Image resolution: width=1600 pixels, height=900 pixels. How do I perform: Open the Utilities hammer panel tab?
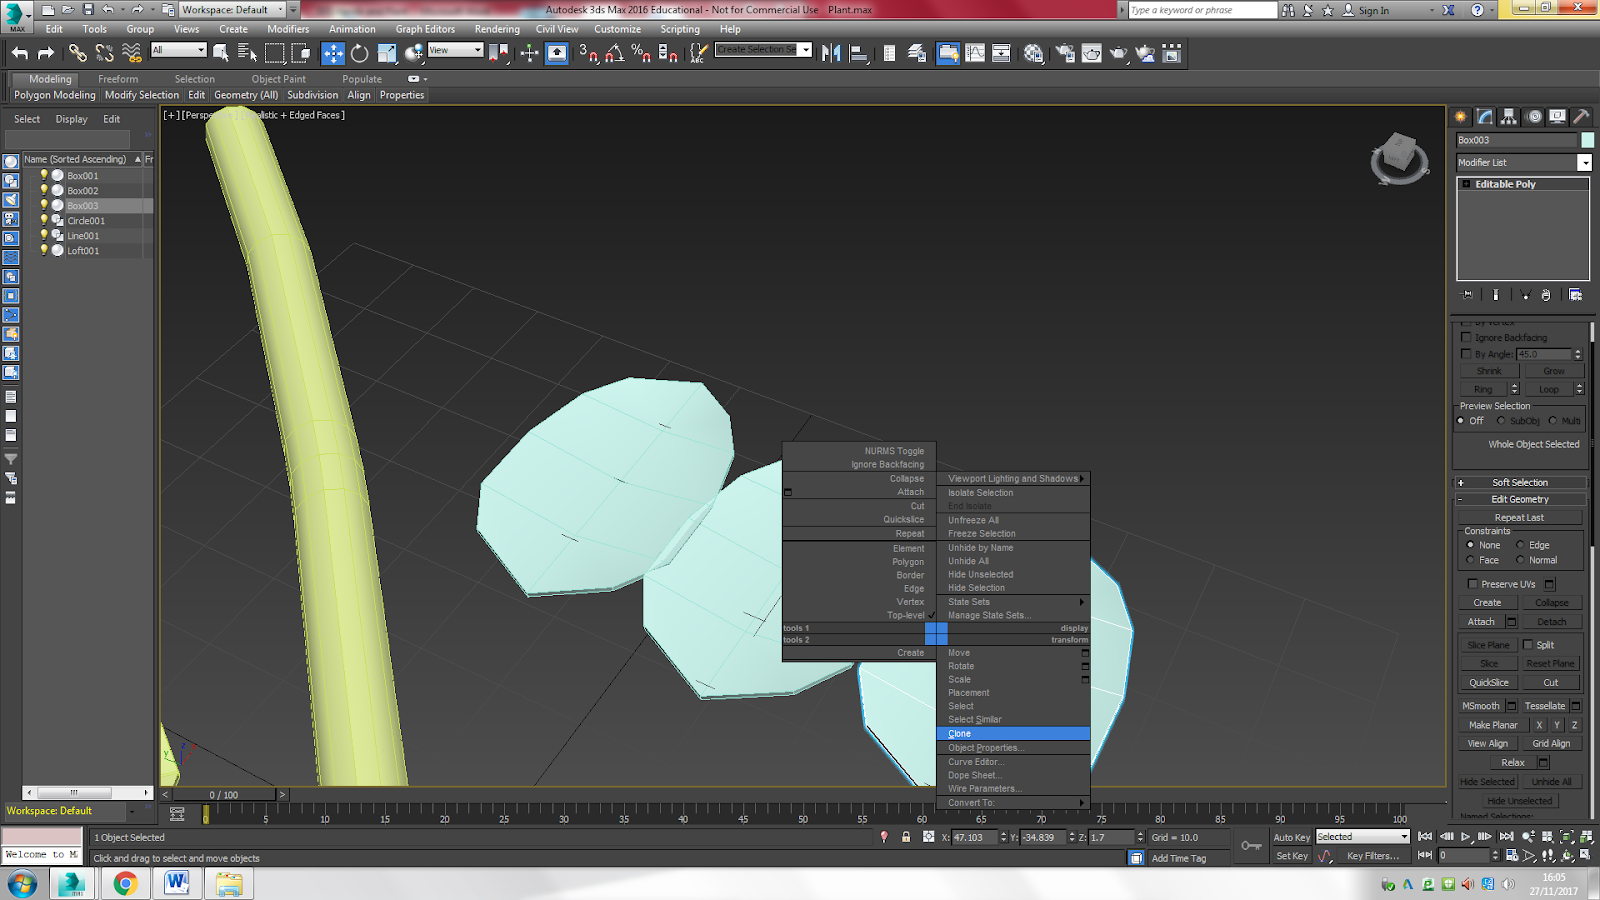[x=1582, y=117]
